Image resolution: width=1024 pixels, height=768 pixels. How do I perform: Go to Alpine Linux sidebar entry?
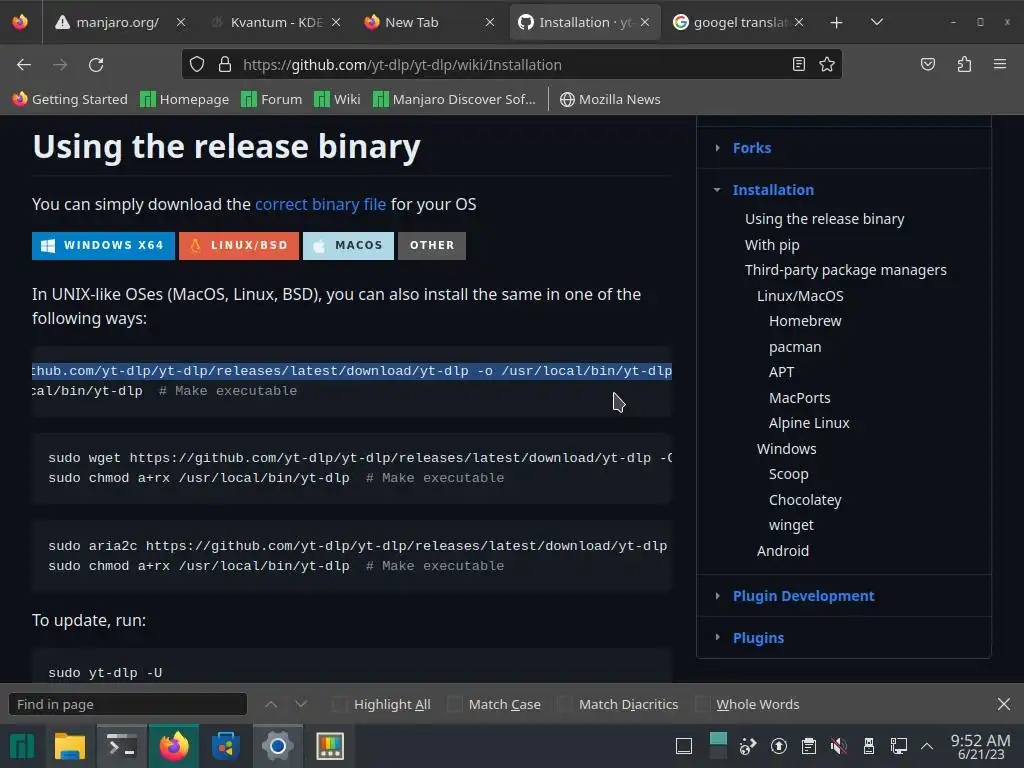click(x=808, y=423)
